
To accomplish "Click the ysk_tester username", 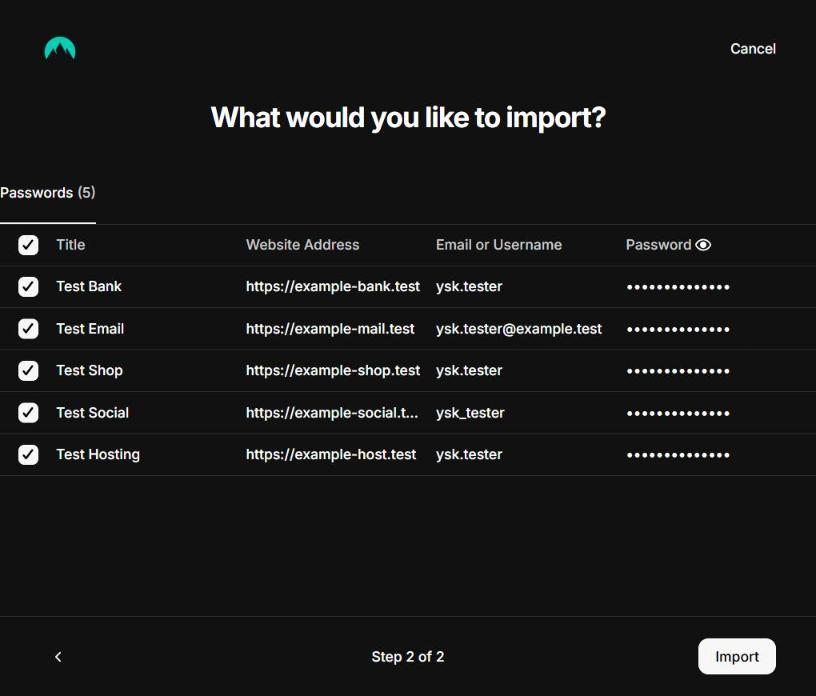I will click(x=470, y=413).
